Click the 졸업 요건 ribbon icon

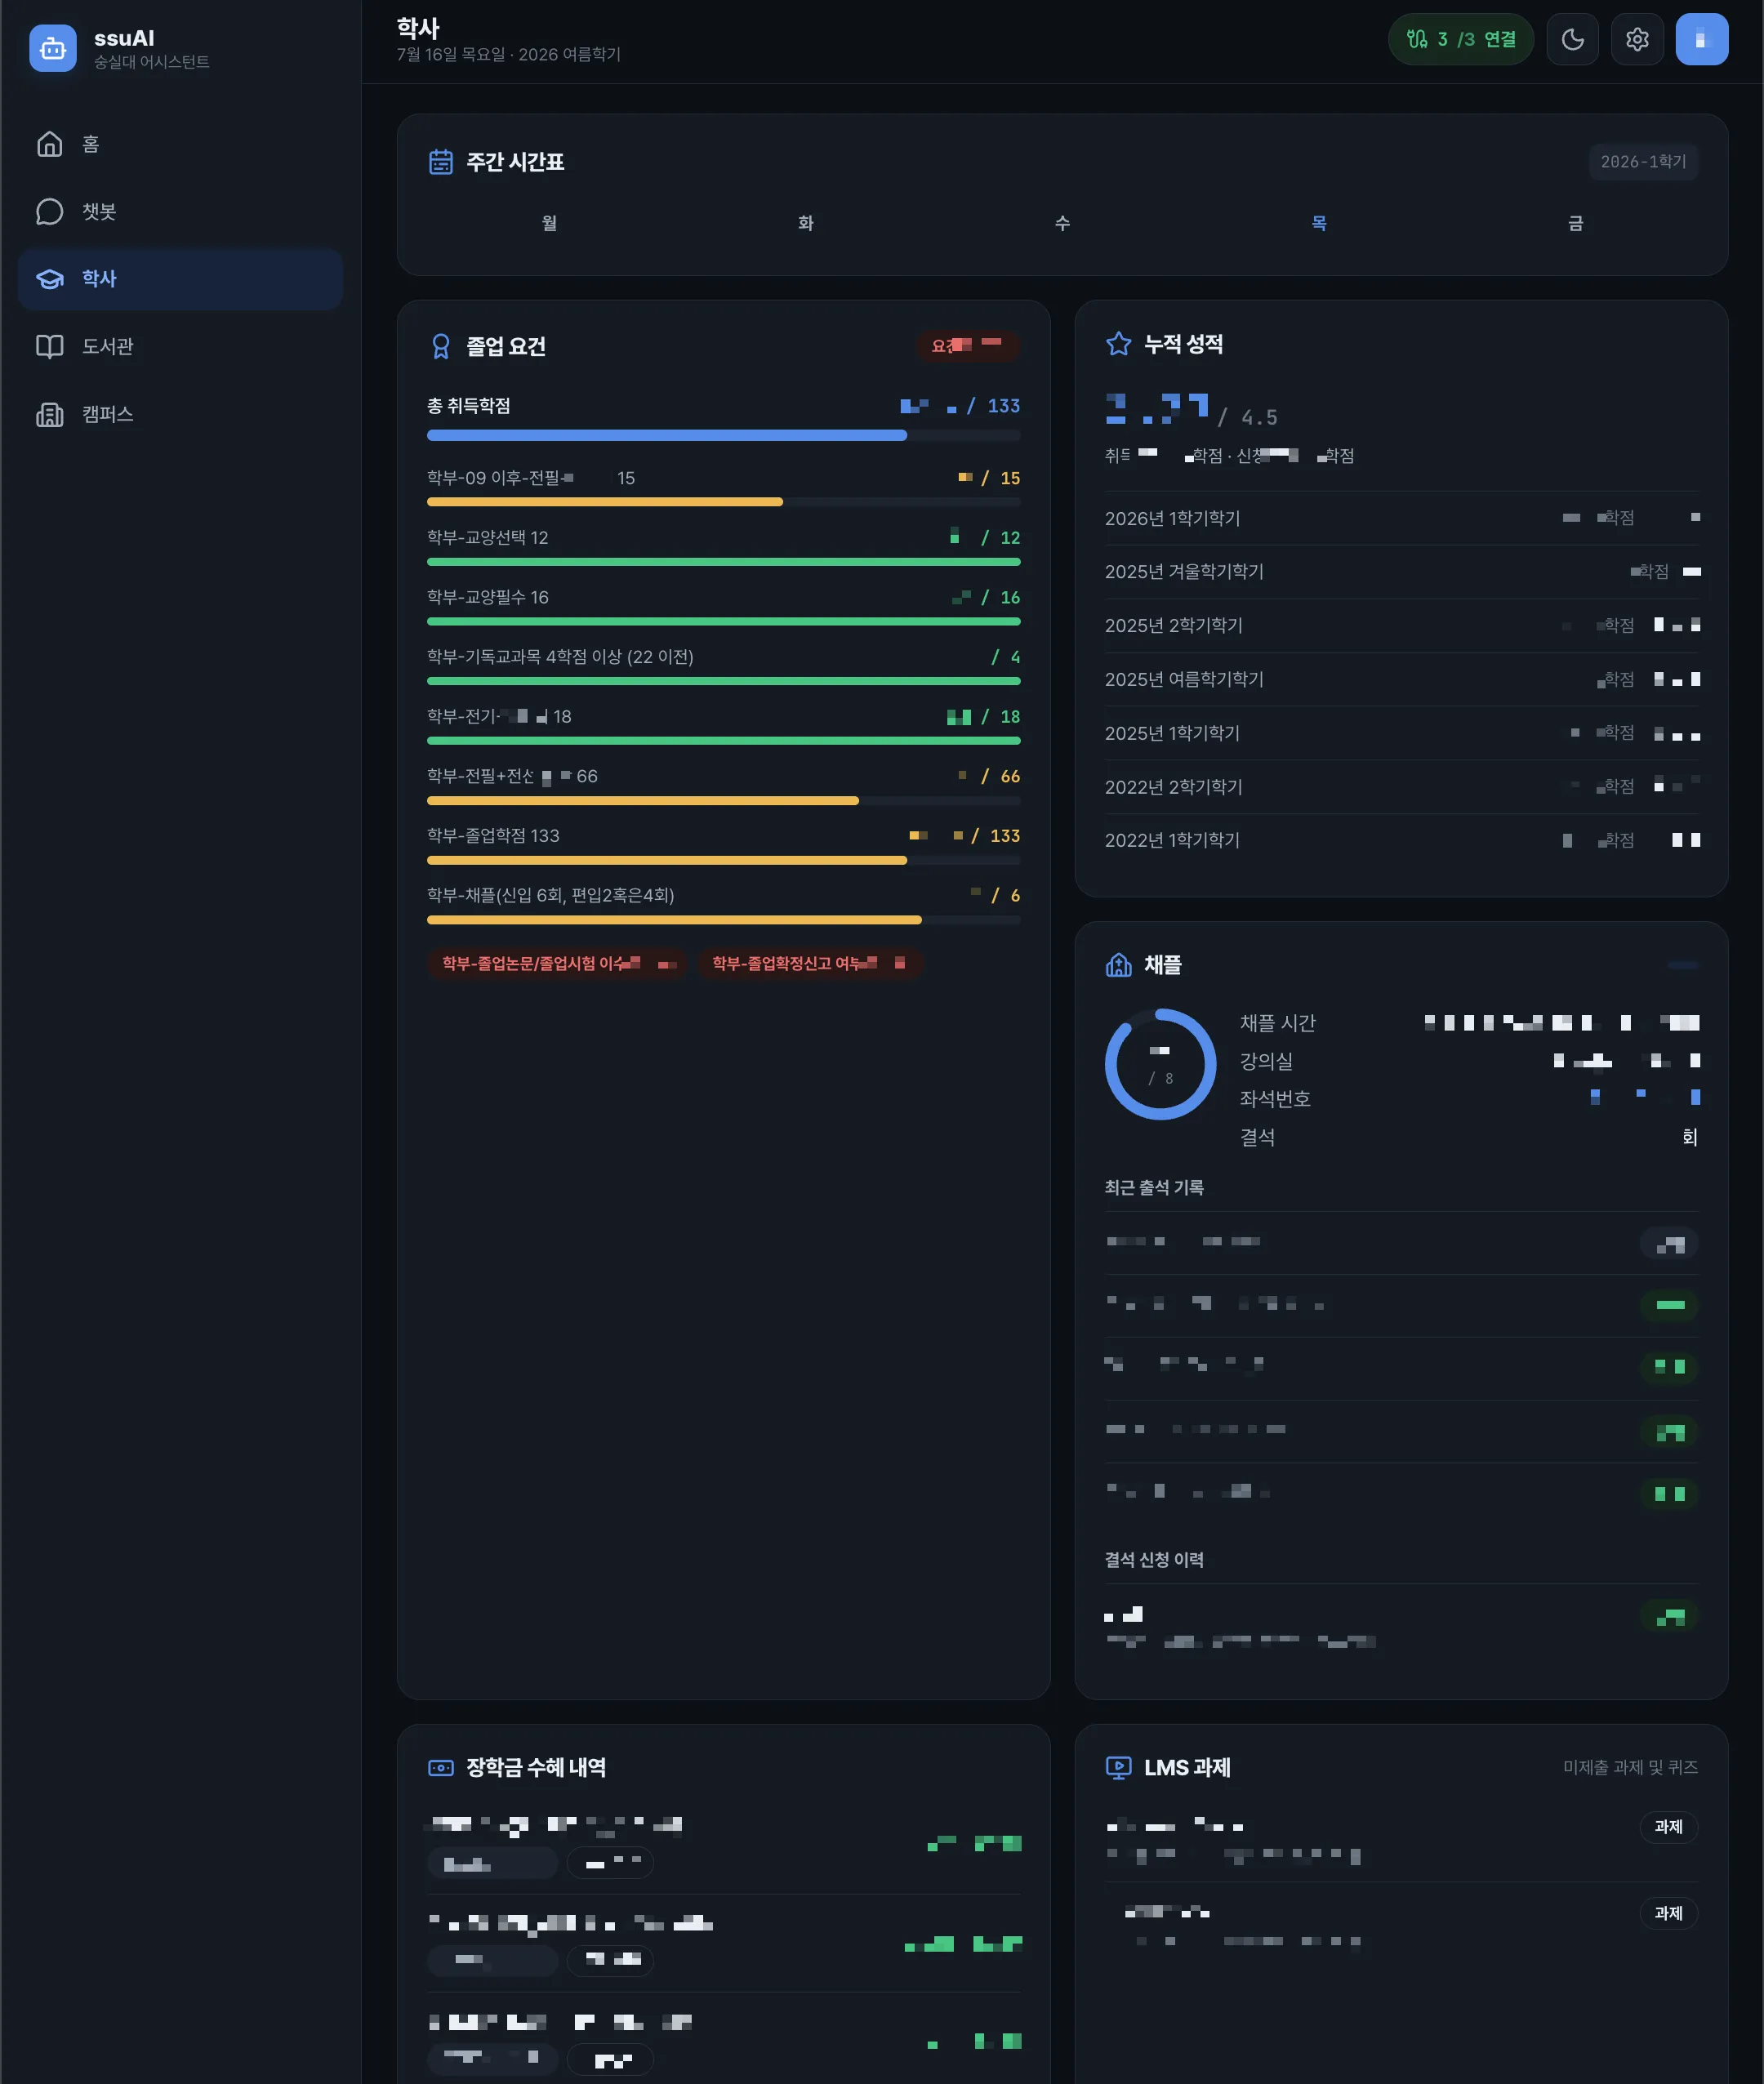pyautogui.click(x=440, y=346)
